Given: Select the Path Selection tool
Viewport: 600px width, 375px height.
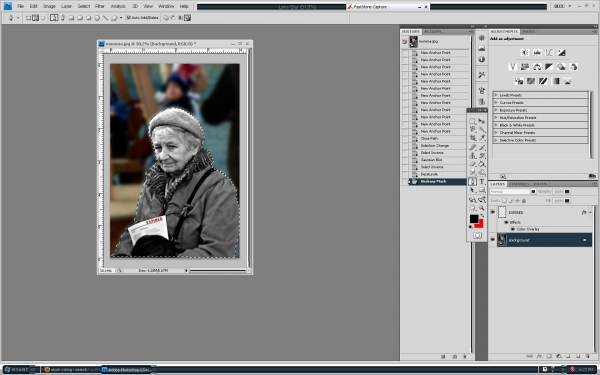Looking at the screenshot, I should tap(473, 190).
